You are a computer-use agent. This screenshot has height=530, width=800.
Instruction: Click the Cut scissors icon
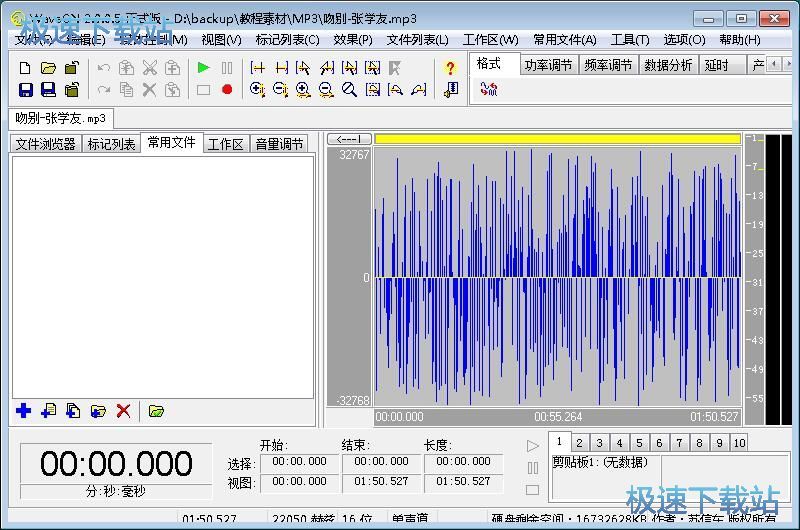(149, 68)
